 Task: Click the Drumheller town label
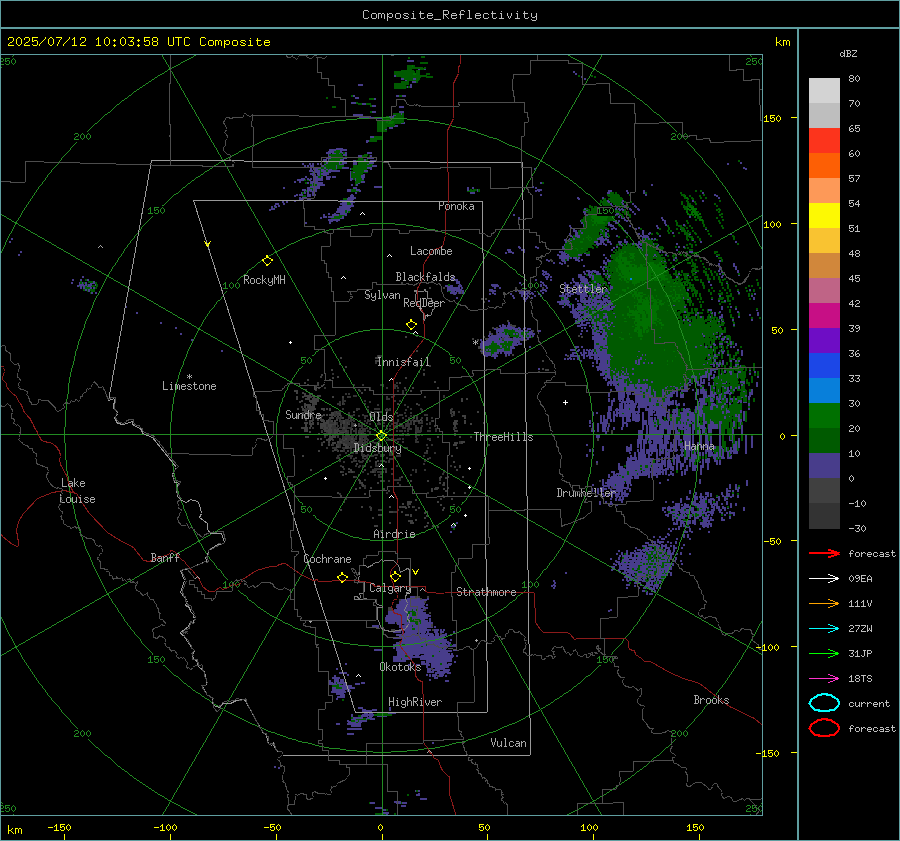point(587,493)
